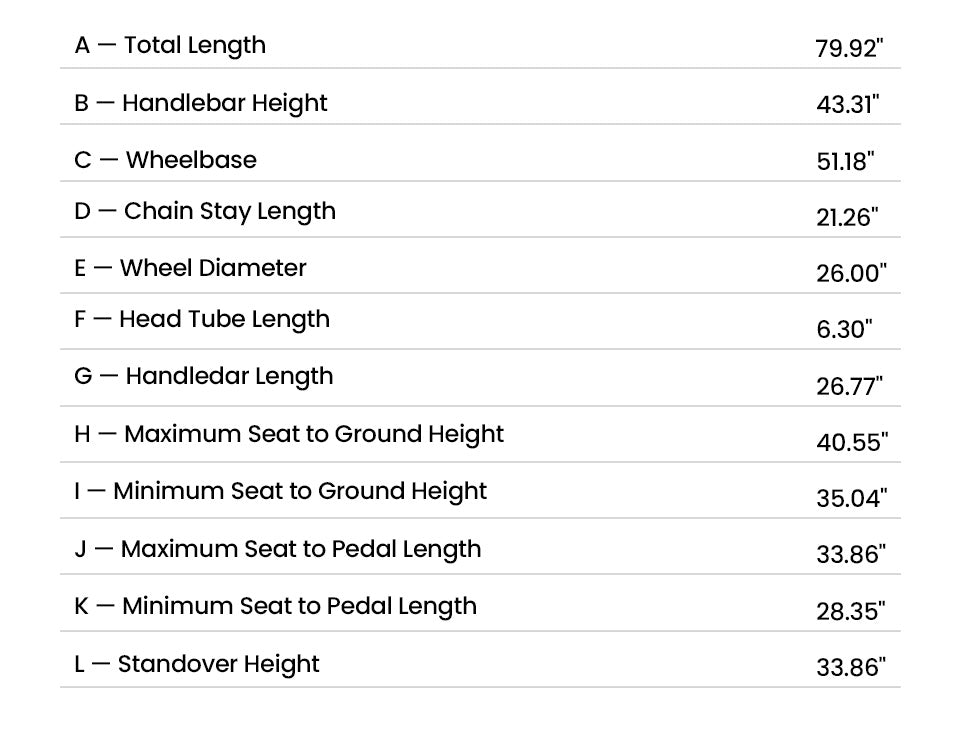This screenshot has width=960, height=740.
Task: Click the "G — Handledar Length" label
Action: [x=203, y=376]
